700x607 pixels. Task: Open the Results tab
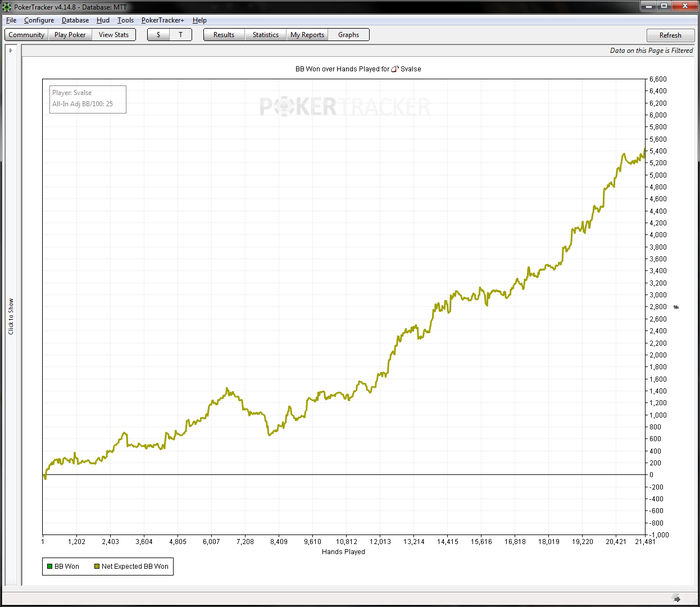pos(224,35)
